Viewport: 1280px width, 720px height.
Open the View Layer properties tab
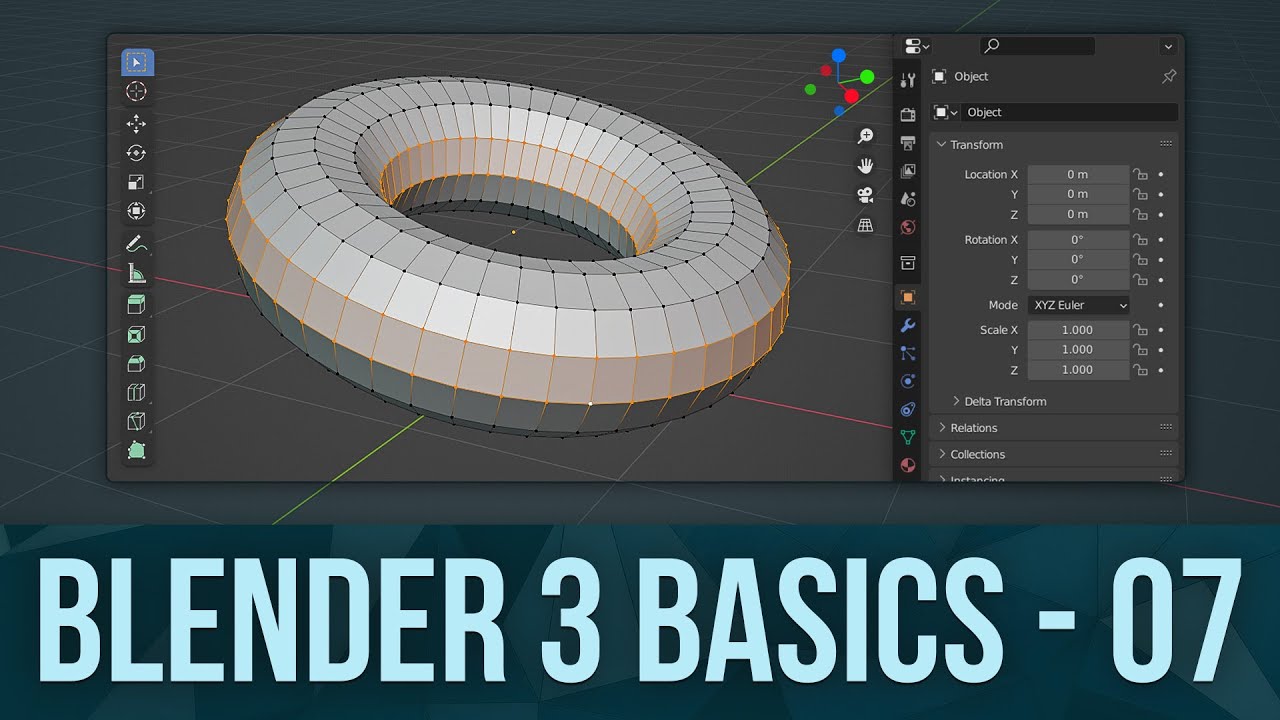tap(908, 171)
